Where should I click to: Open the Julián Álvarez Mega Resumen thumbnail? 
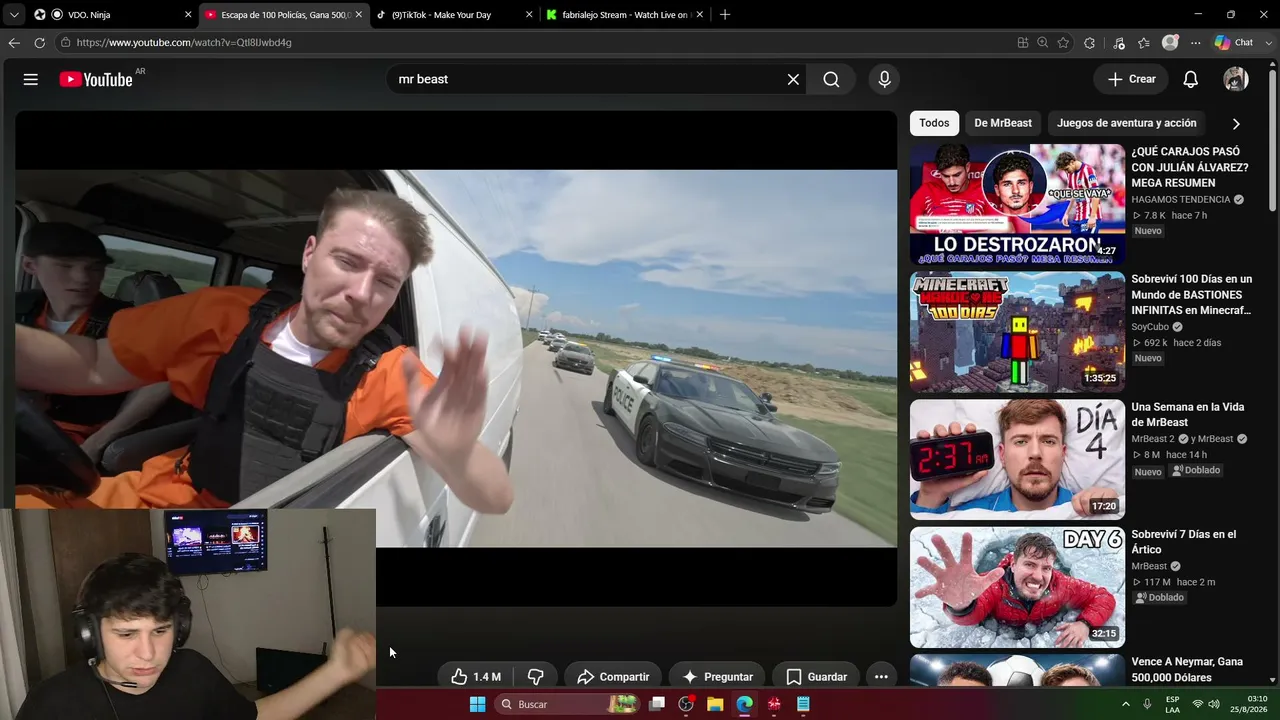click(1017, 204)
